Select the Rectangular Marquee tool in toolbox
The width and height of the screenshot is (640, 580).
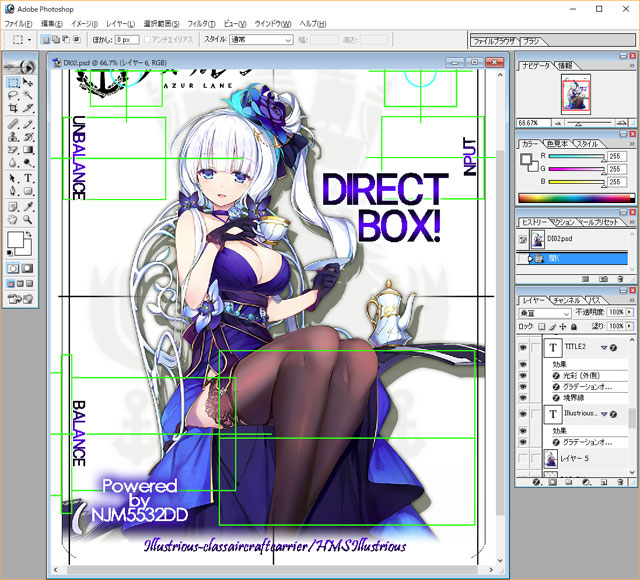pyautogui.click(x=13, y=82)
